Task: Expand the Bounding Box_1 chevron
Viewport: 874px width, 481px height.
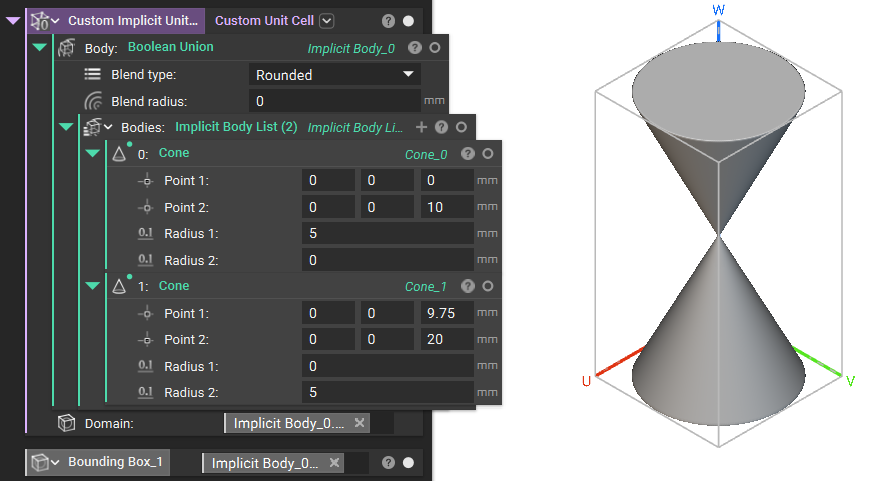Action: (x=55, y=463)
